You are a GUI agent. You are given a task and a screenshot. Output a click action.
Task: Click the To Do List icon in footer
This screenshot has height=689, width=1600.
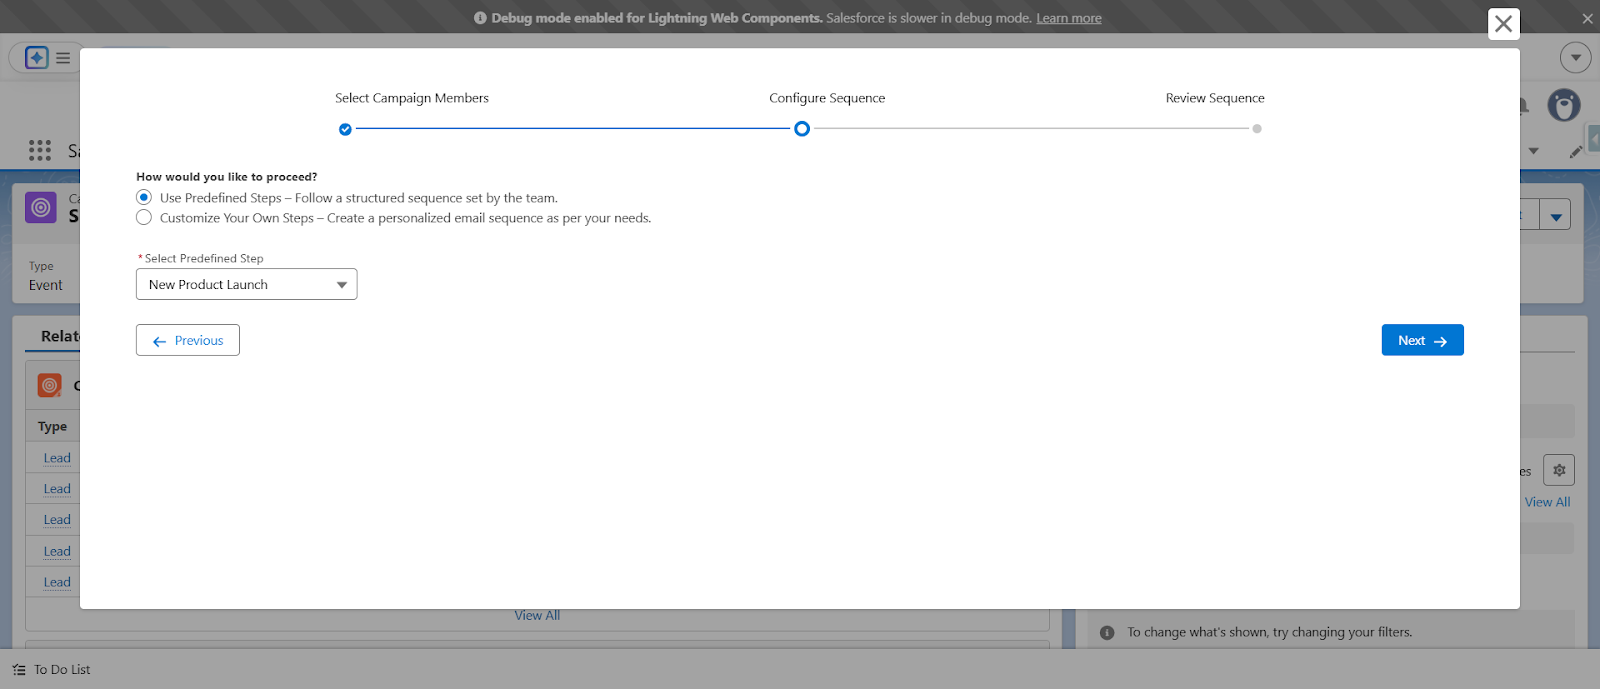coord(19,670)
